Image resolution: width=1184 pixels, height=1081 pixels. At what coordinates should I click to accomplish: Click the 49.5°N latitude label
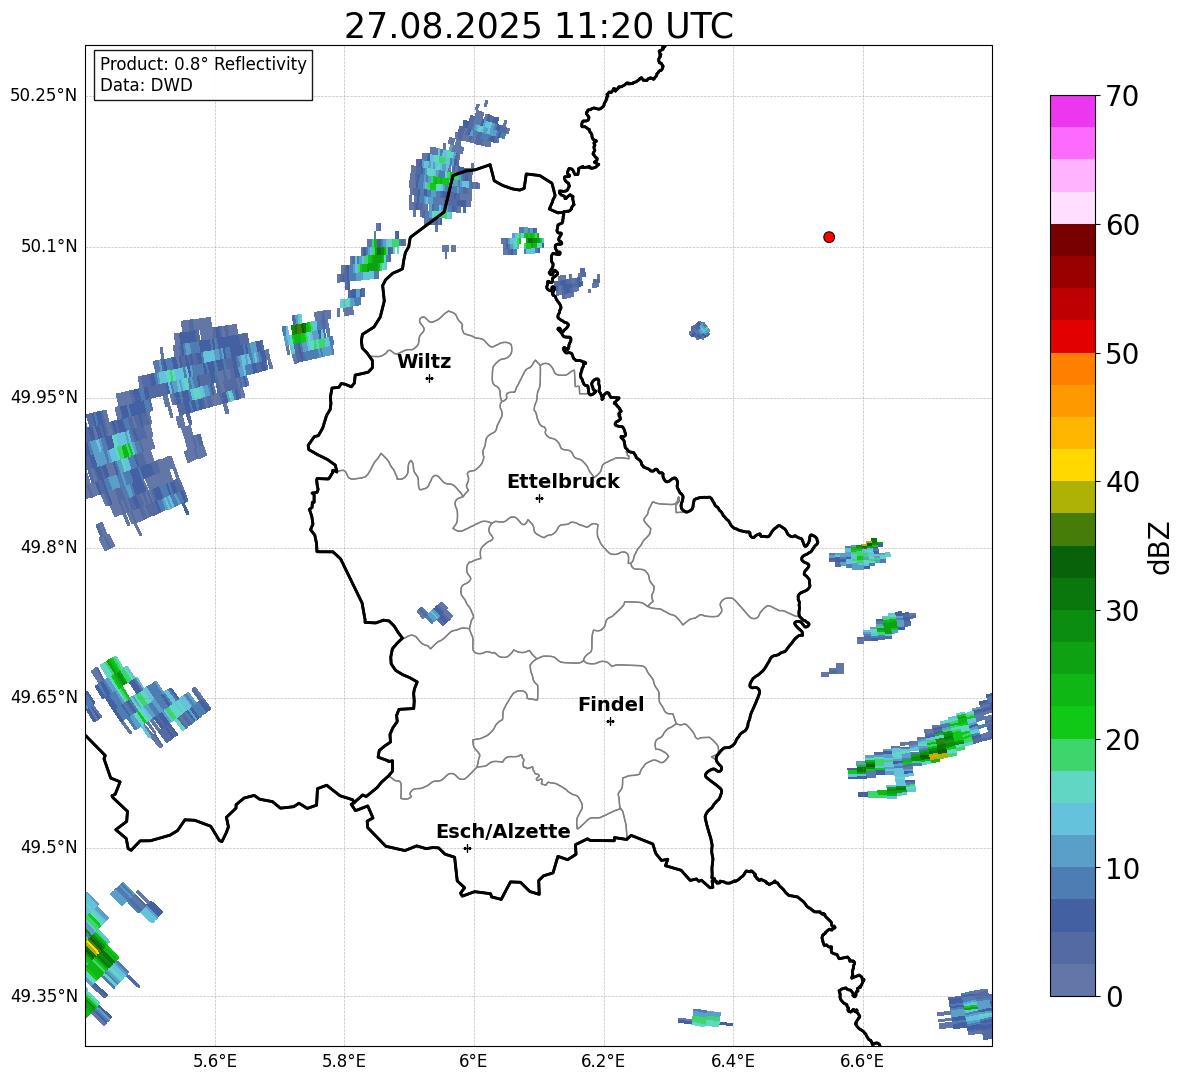coord(49,847)
